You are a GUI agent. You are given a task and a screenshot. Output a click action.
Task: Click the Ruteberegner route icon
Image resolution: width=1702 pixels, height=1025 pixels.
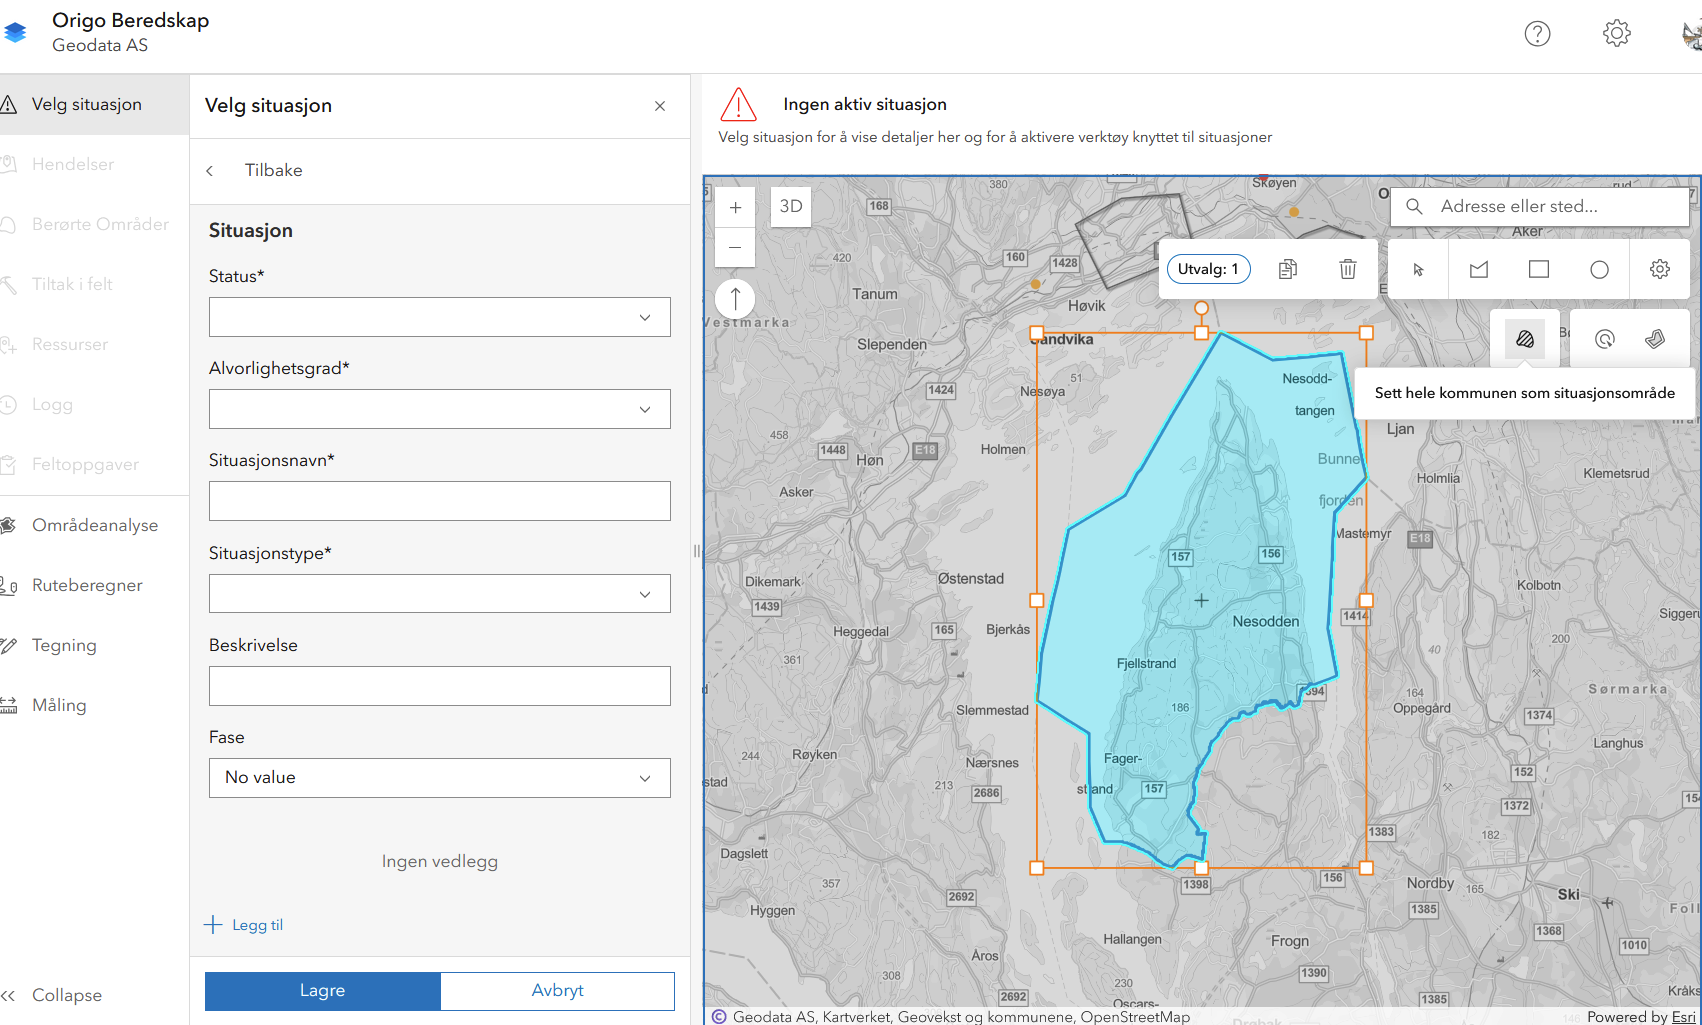pos(8,585)
